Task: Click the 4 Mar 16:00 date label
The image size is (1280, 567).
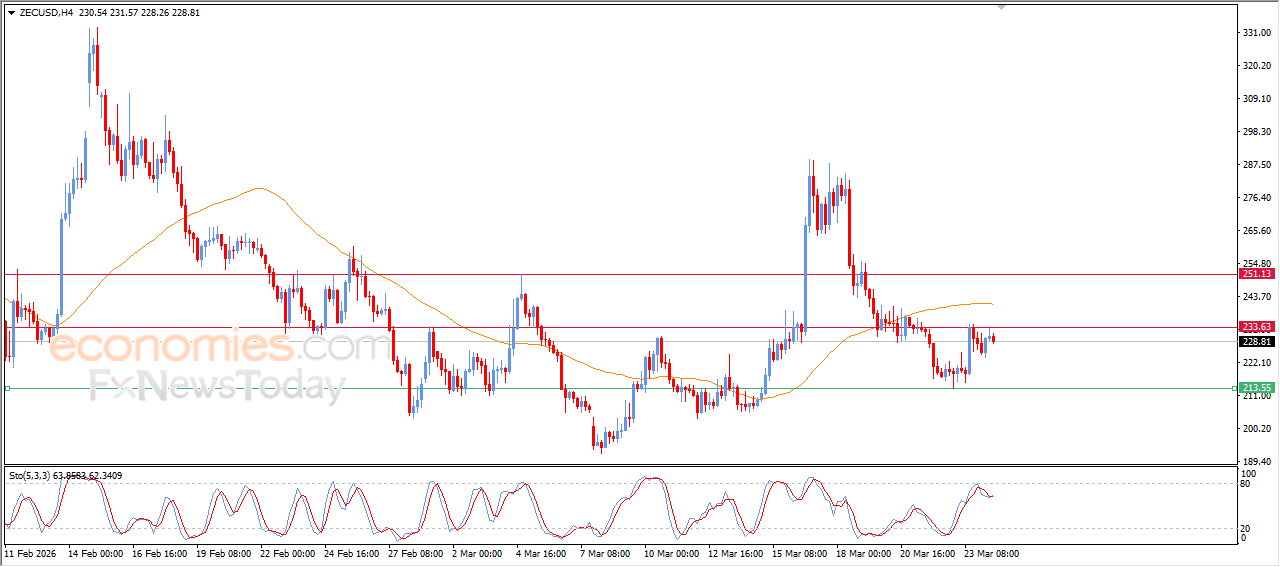Action: click(x=541, y=553)
